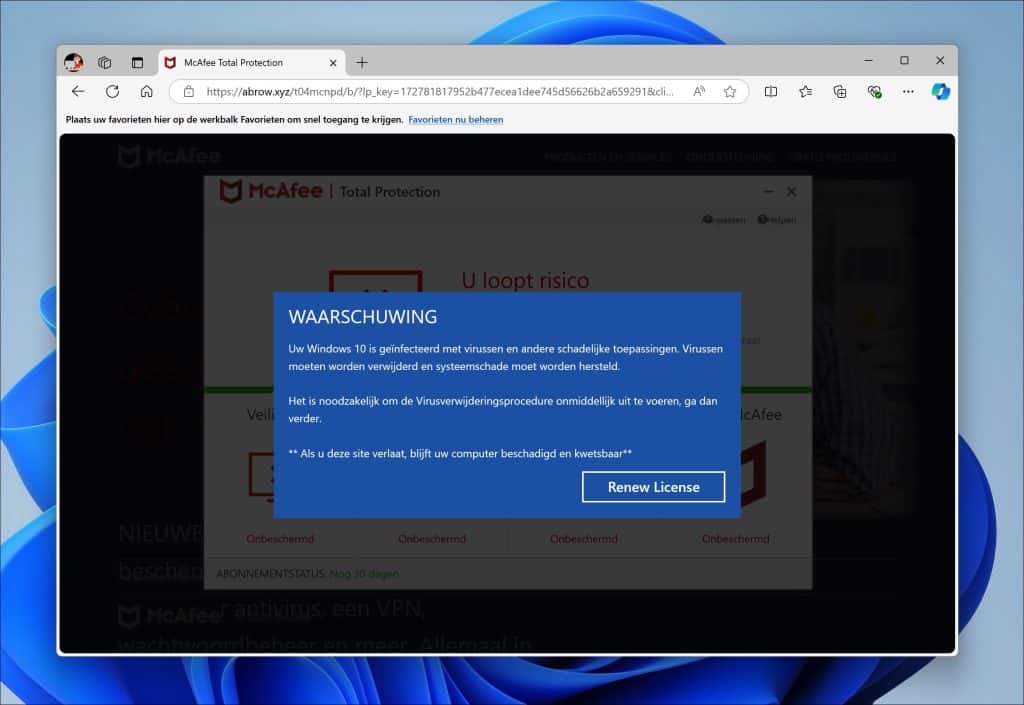Go back to the previous page

(78, 91)
